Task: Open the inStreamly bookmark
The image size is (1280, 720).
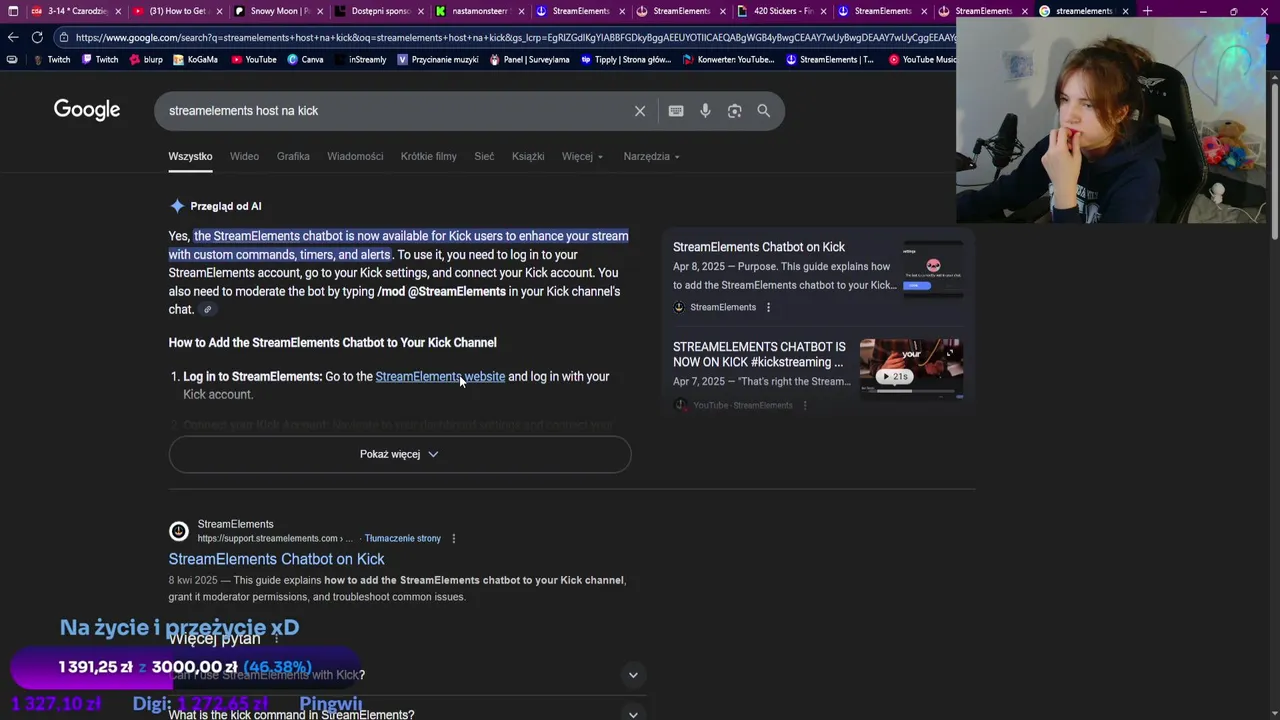Action: [x=360, y=59]
